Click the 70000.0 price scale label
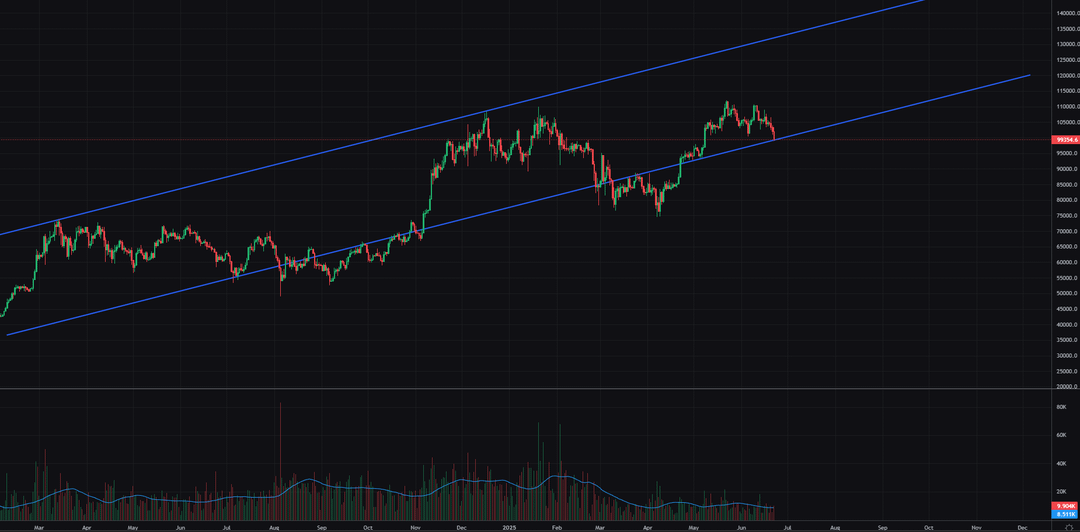This screenshot has width=1080, height=532. [x=1066, y=232]
